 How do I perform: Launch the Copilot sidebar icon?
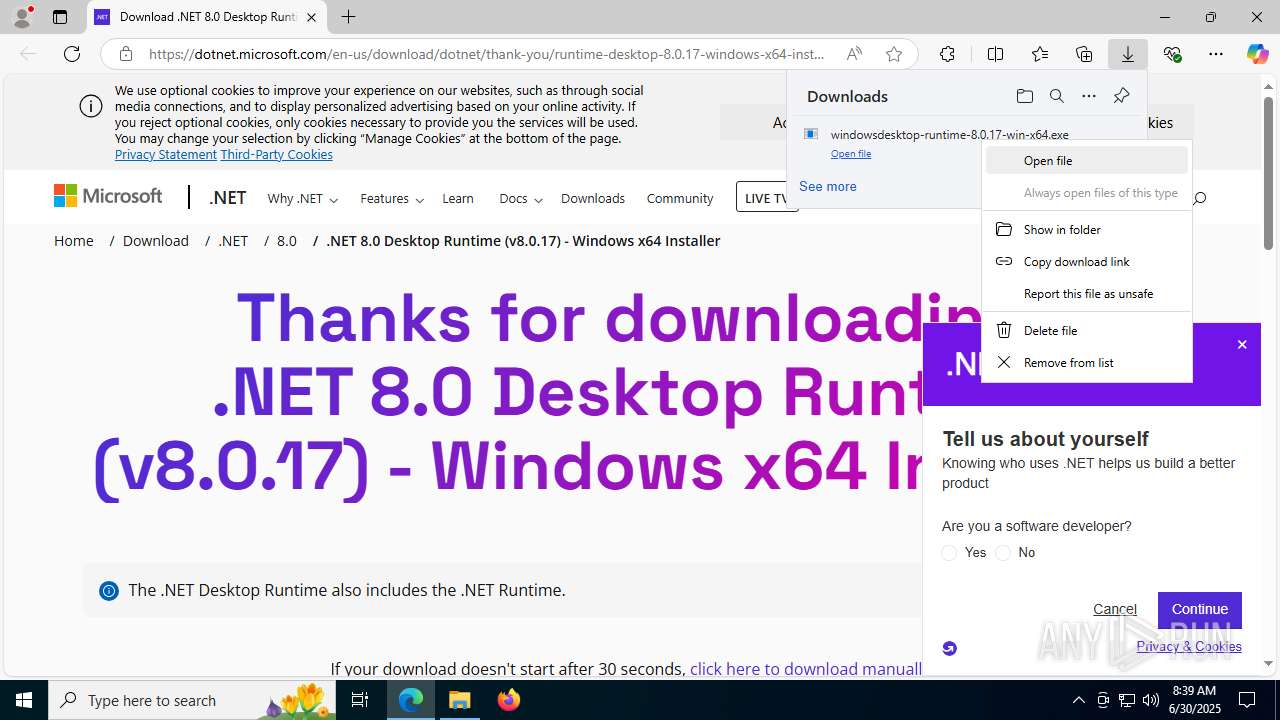[x=1257, y=54]
